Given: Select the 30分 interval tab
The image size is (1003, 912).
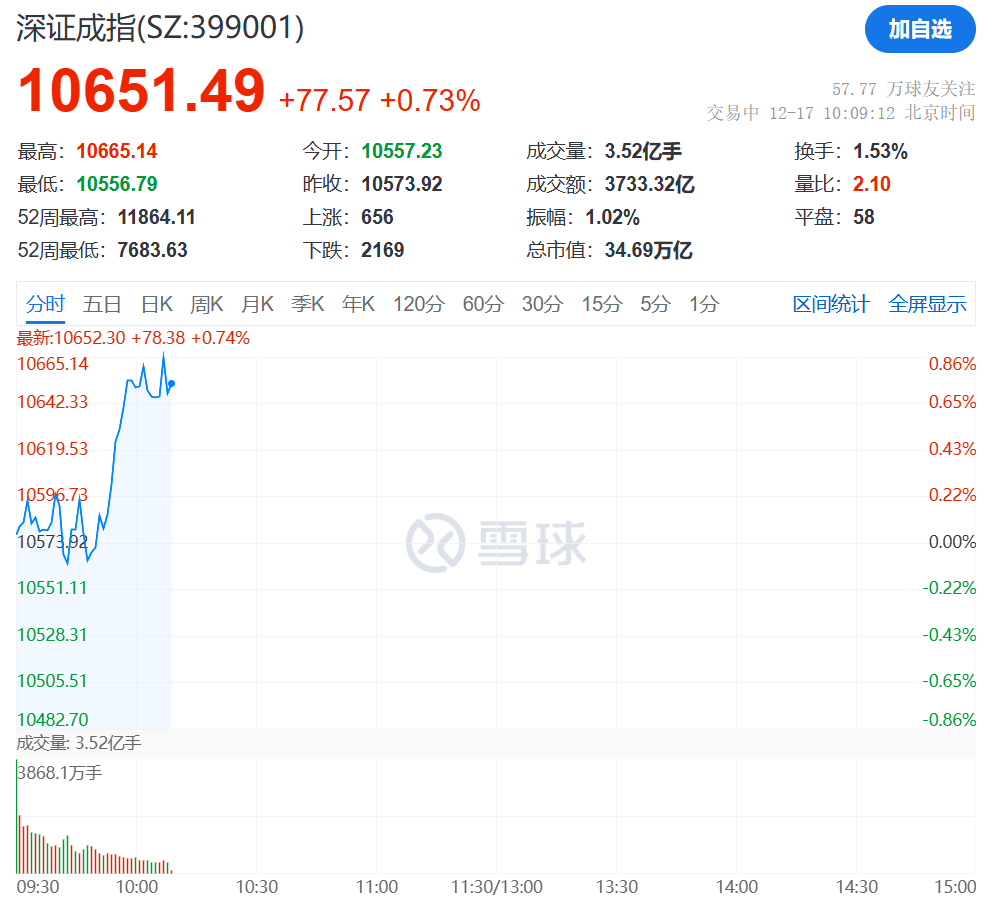Looking at the screenshot, I should click(541, 304).
